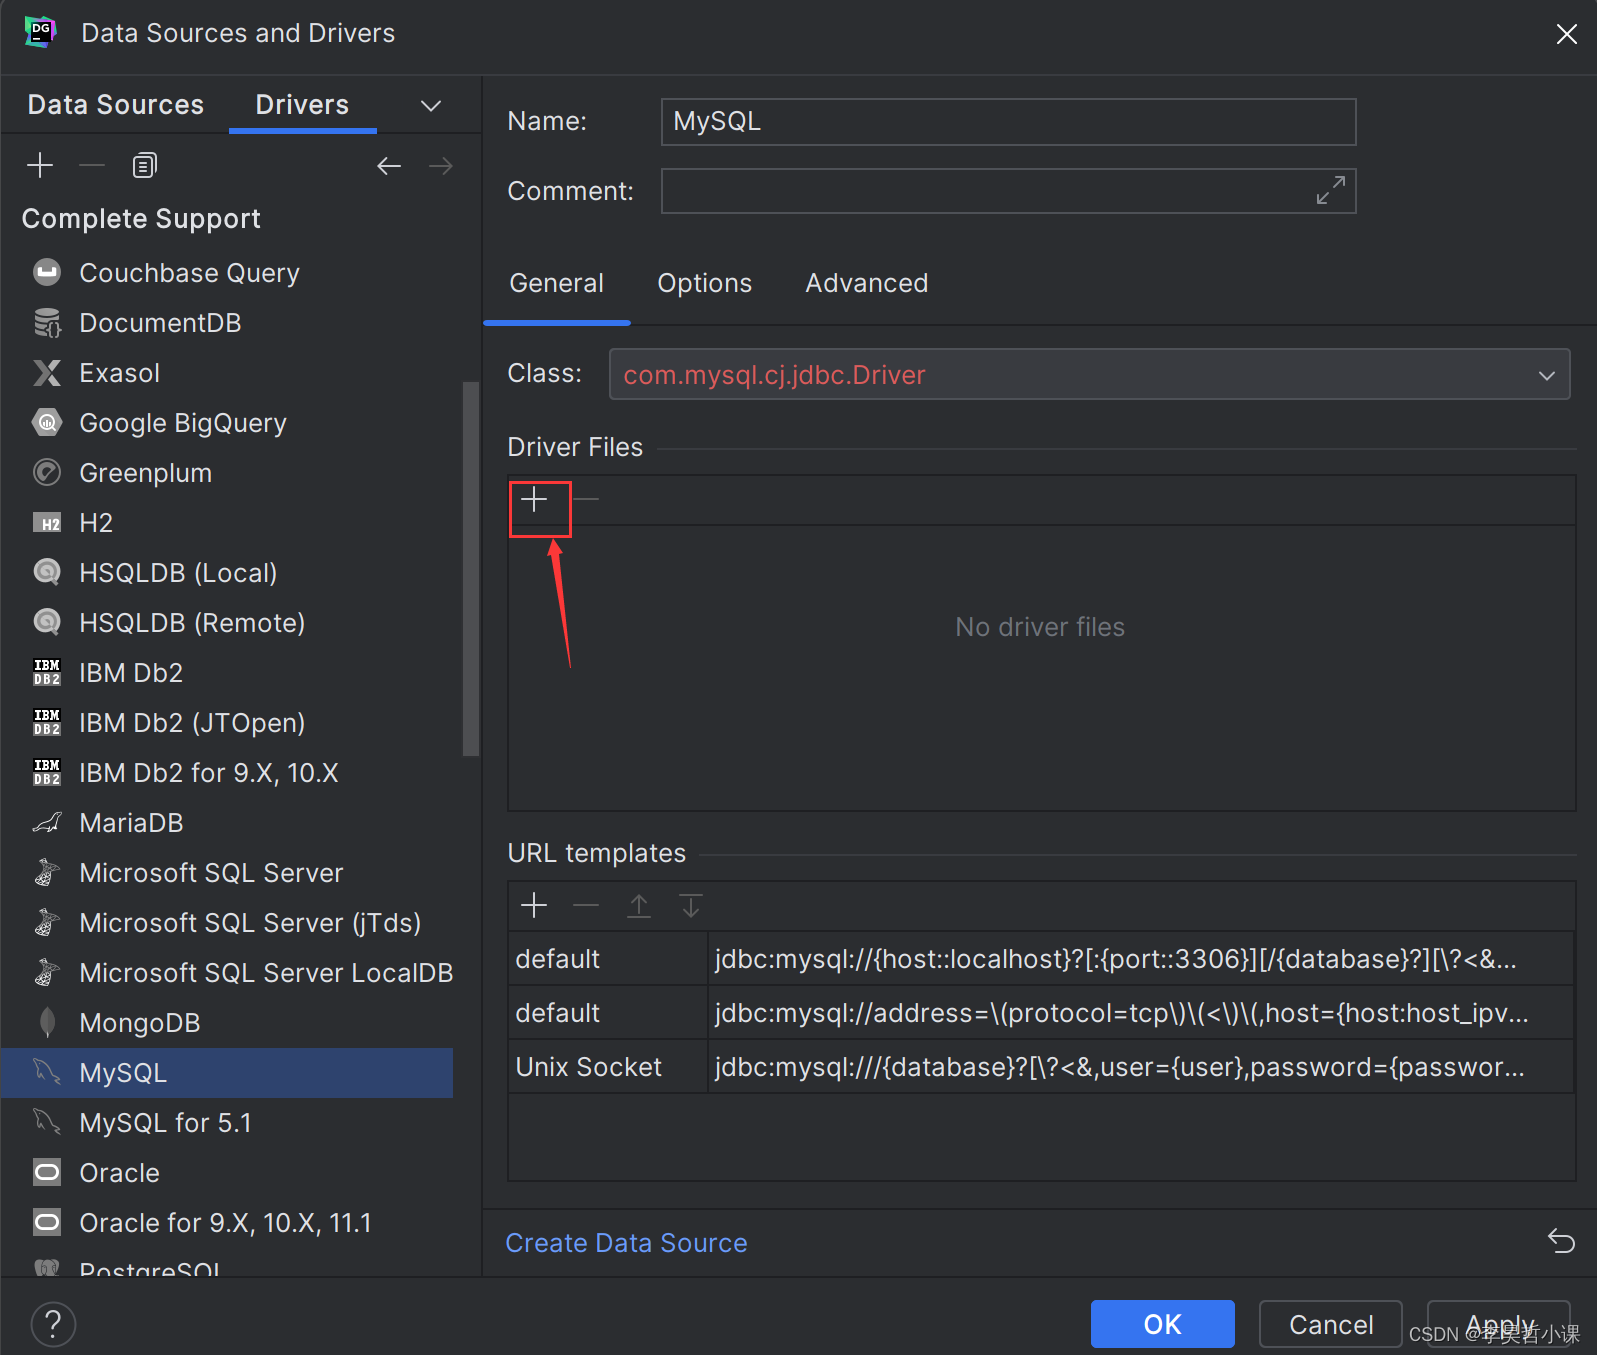Select first default URL template row
This screenshot has width=1597, height=1355.
1041,959
